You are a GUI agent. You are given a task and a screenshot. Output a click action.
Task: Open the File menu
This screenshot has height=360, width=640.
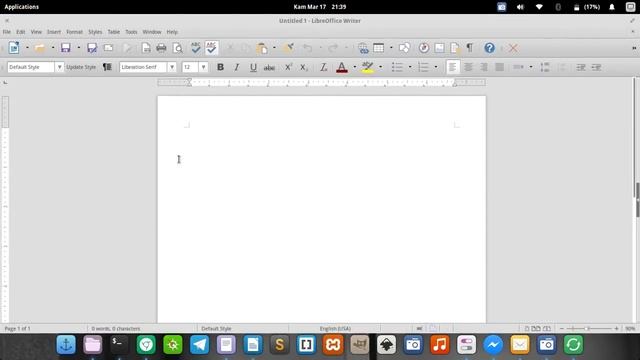7,32
